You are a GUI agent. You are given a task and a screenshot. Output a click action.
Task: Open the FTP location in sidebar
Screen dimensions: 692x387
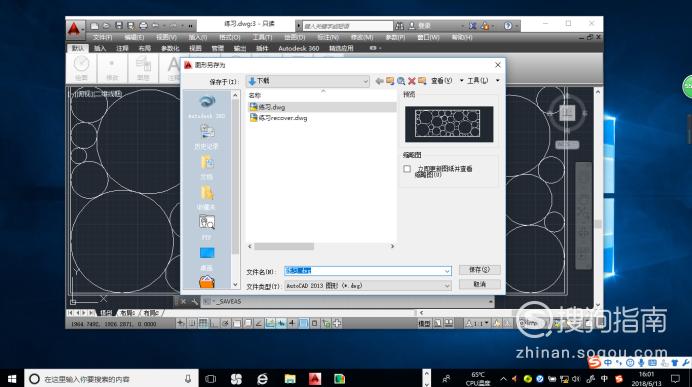(207, 227)
